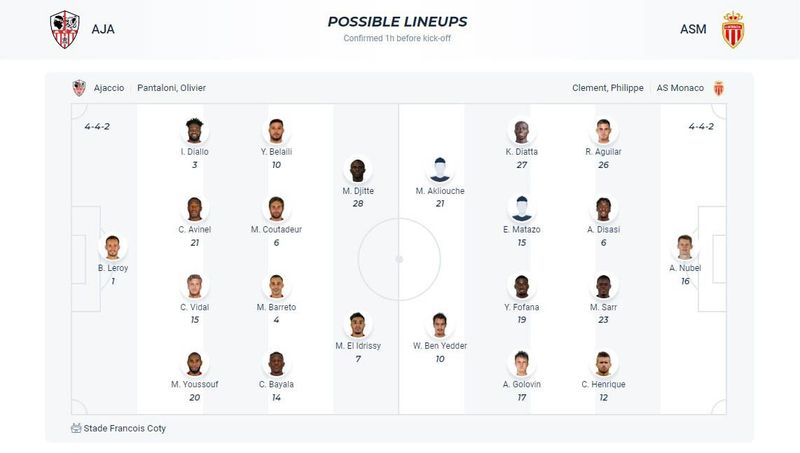
Task: Click Stade Francois Coty venue text
Action: [125, 428]
